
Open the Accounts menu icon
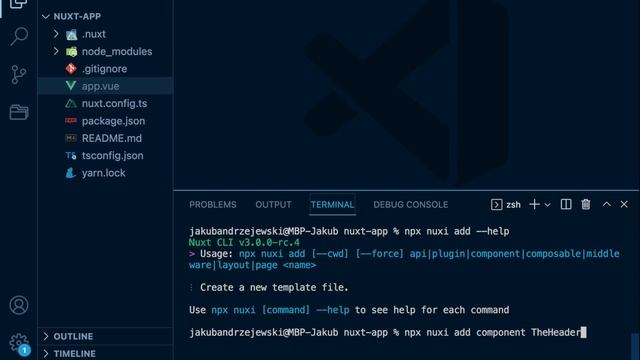click(x=19, y=305)
